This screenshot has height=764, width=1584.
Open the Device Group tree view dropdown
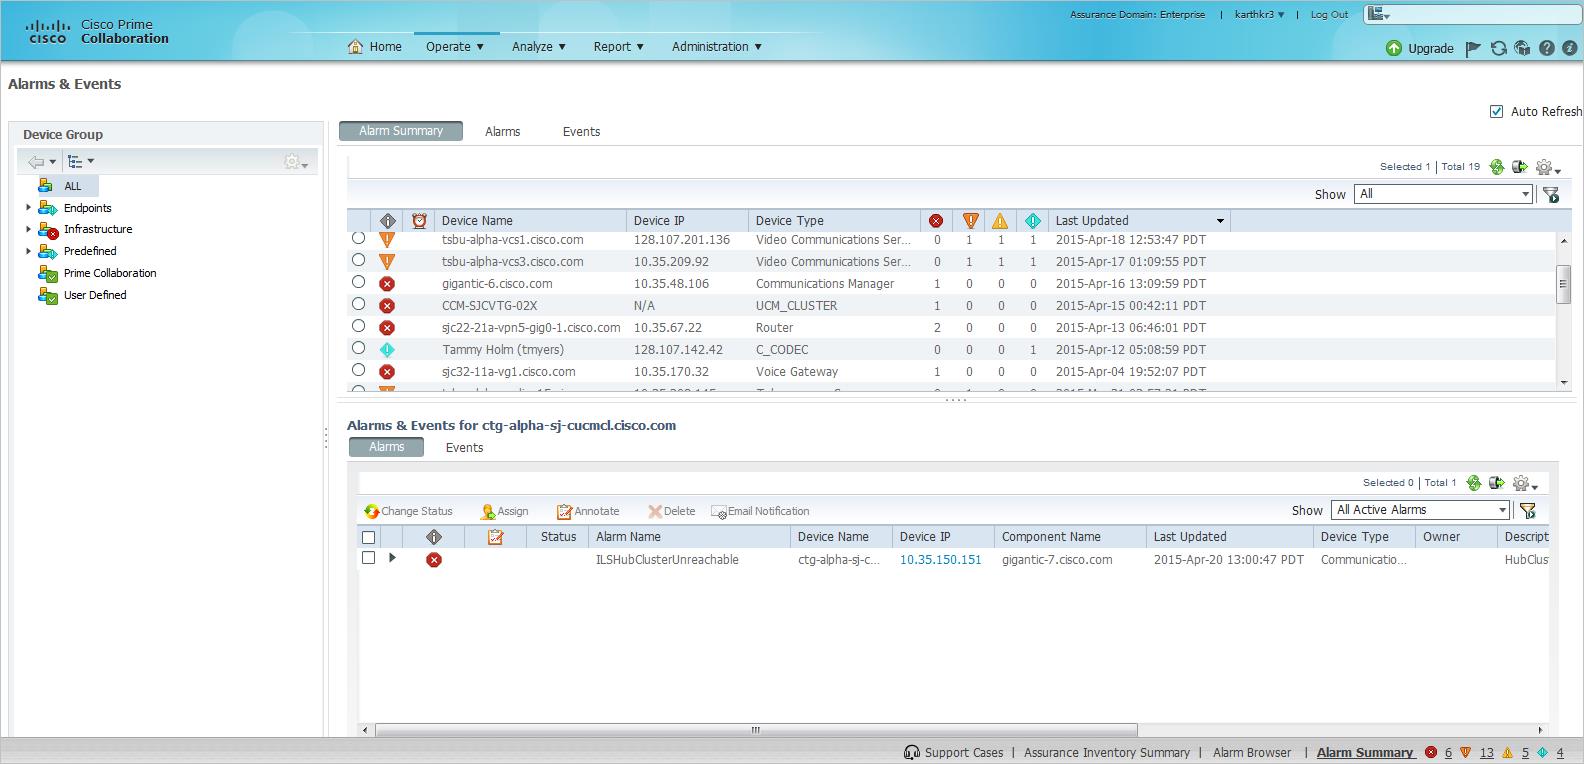80,161
